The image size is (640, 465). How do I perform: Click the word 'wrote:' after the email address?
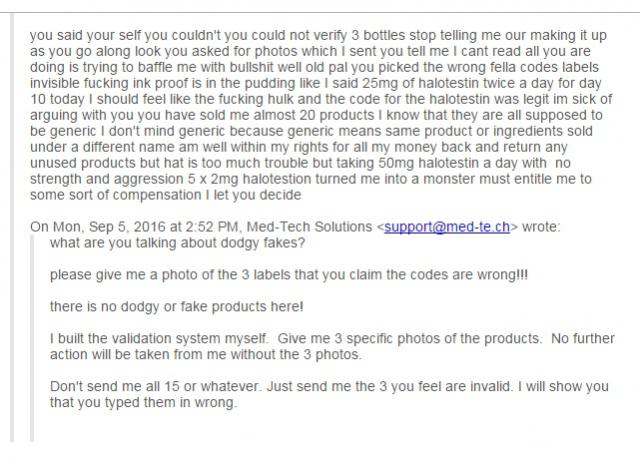click(x=541, y=227)
